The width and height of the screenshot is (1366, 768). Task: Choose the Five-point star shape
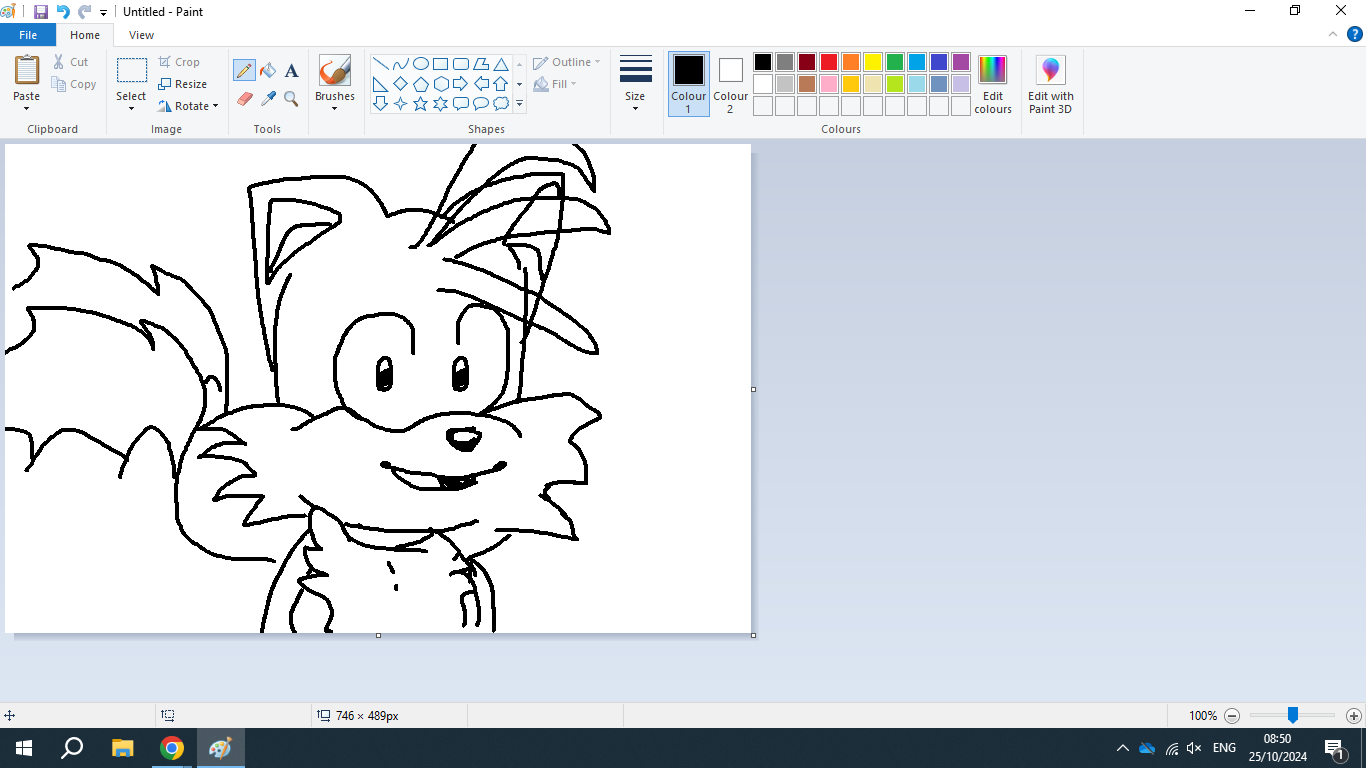click(x=421, y=103)
